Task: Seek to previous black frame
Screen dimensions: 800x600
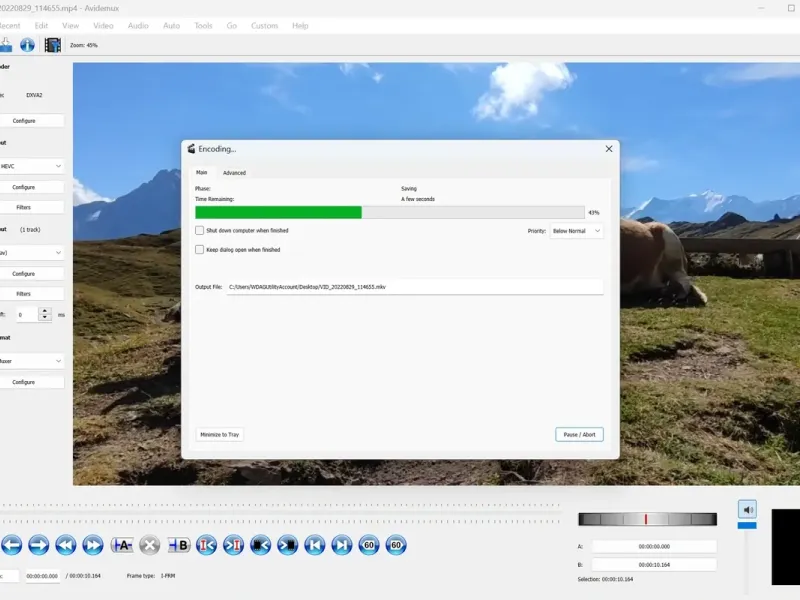Action: pyautogui.click(x=260, y=545)
